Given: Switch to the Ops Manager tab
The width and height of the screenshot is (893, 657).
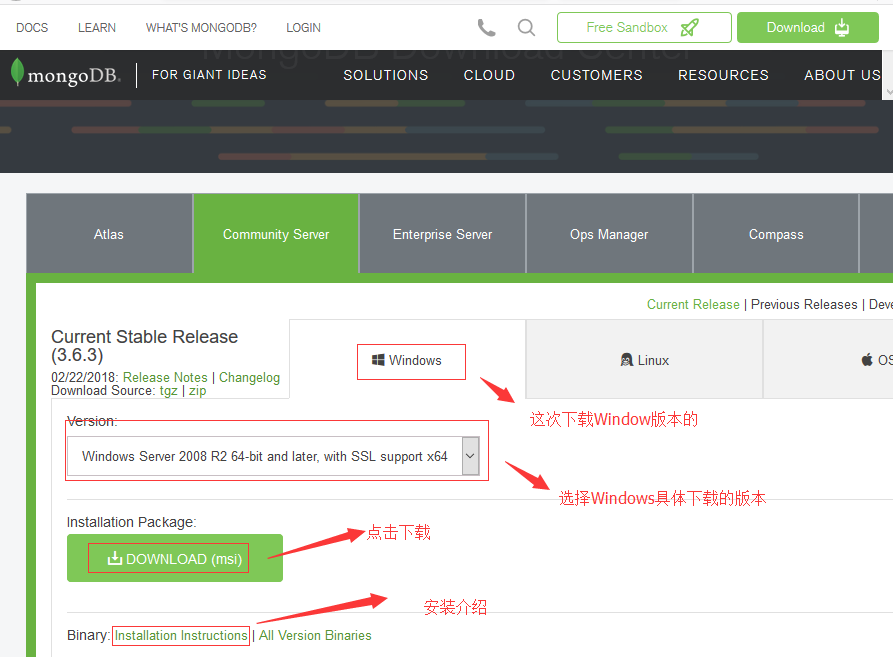Looking at the screenshot, I should pos(609,234).
